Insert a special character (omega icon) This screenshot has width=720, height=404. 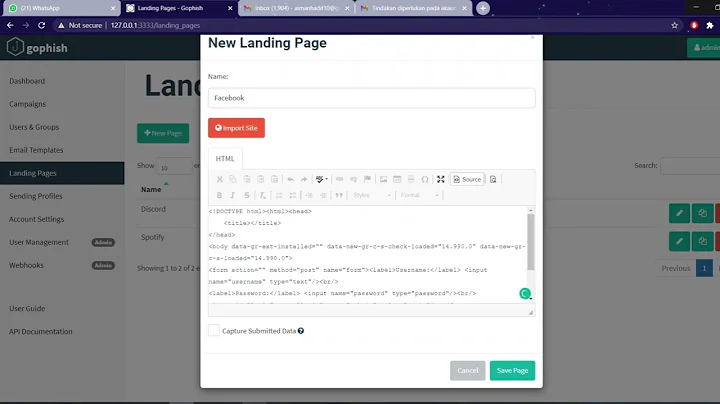coord(425,180)
